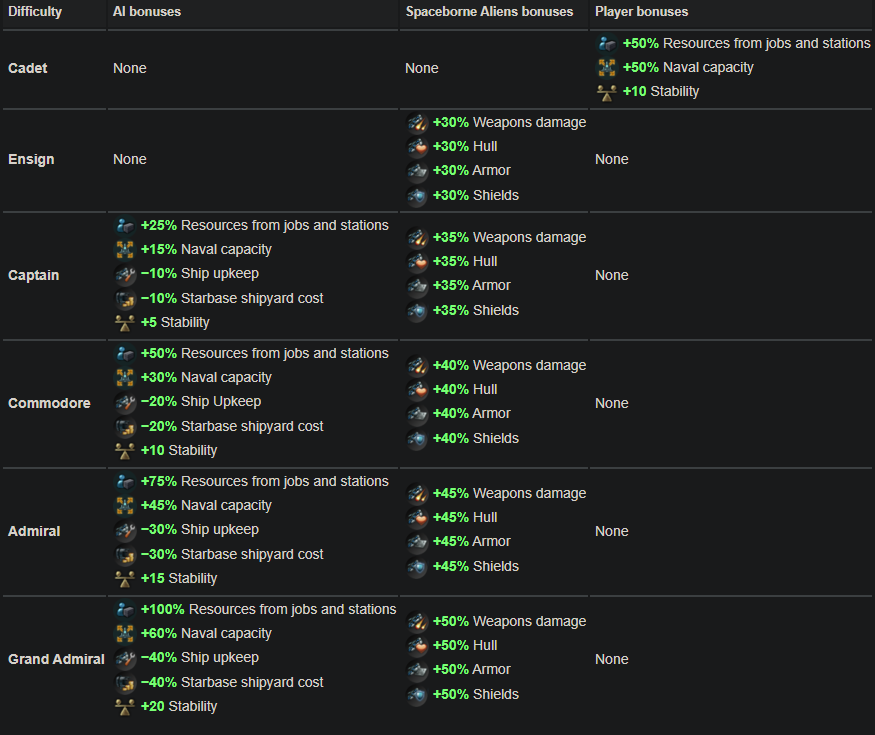Click the Stability icon in Cadet player bonuses
This screenshot has height=735, width=875.
(x=607, y=91)
